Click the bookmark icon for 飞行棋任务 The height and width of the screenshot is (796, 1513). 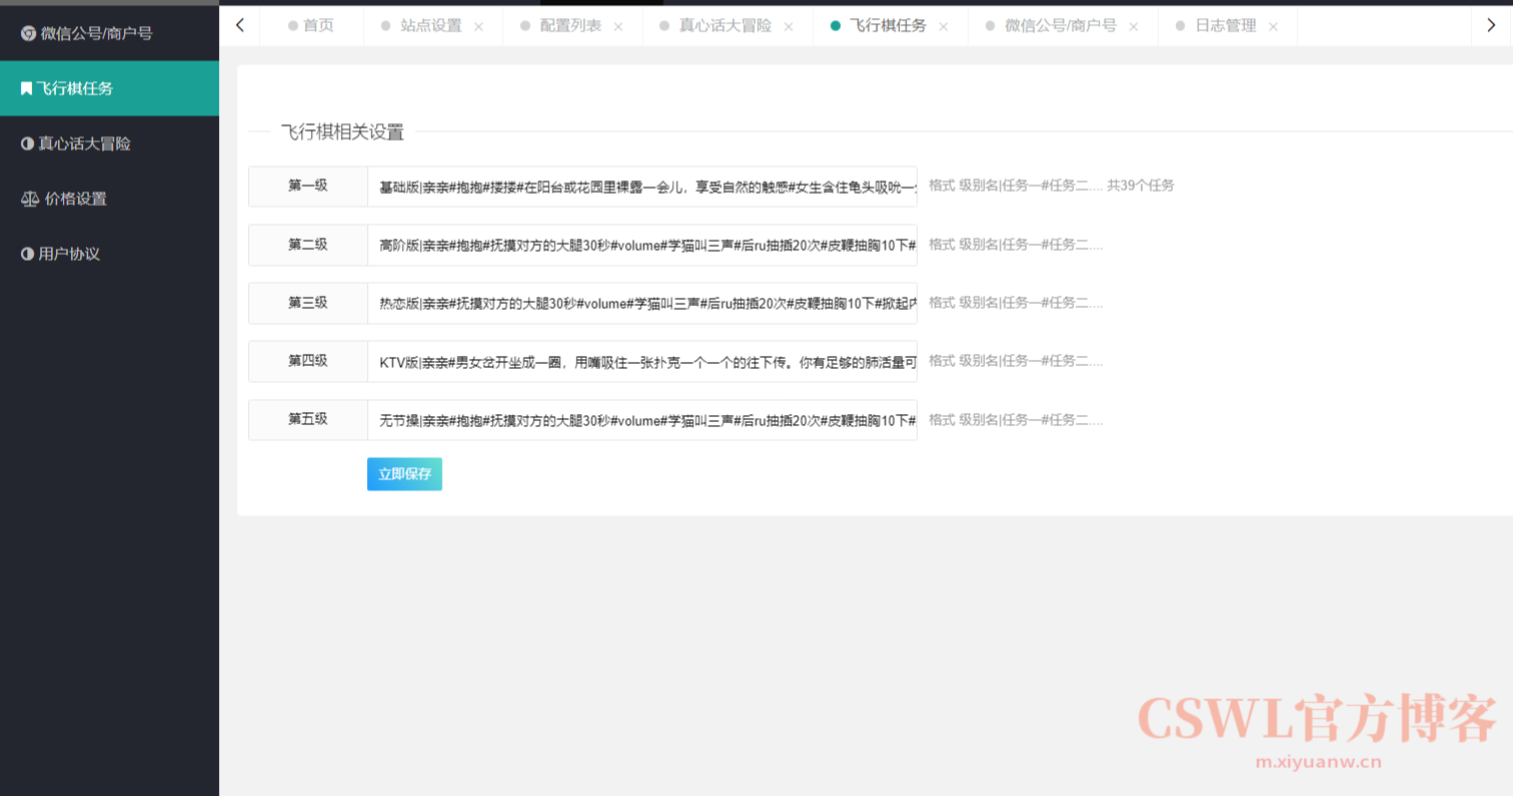point(27,89)
